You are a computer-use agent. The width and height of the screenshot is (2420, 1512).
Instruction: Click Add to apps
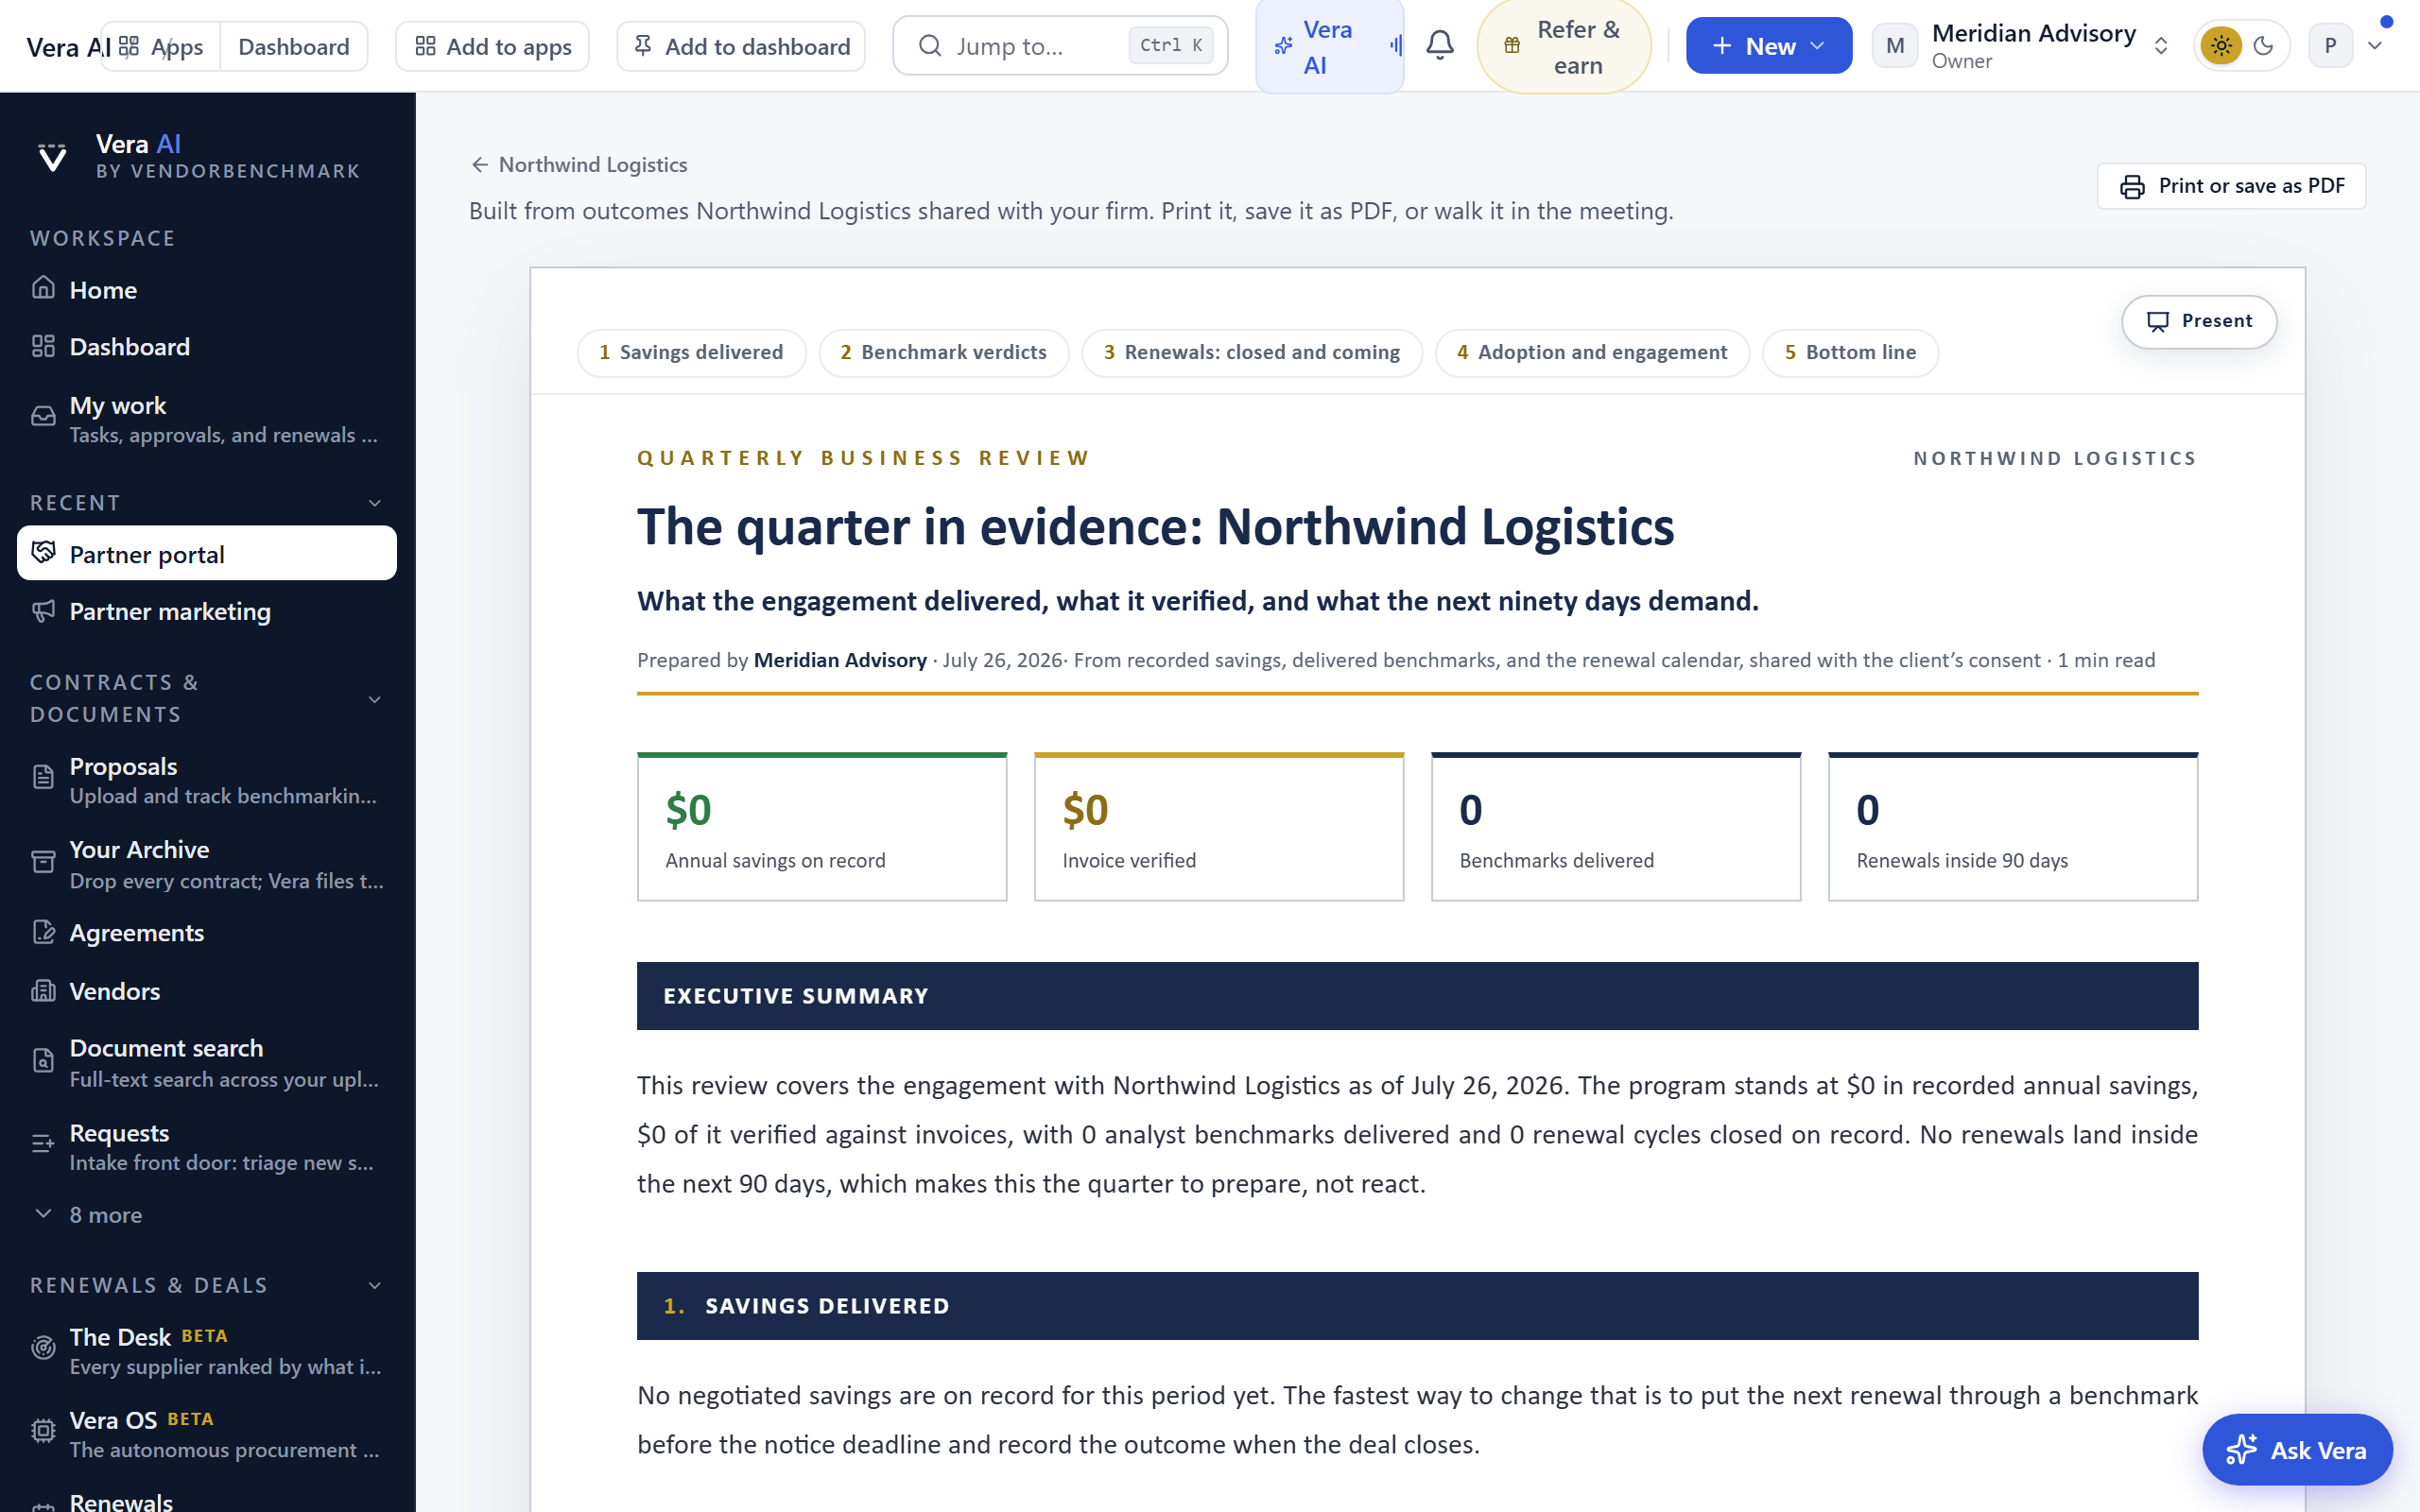point(493,47)
